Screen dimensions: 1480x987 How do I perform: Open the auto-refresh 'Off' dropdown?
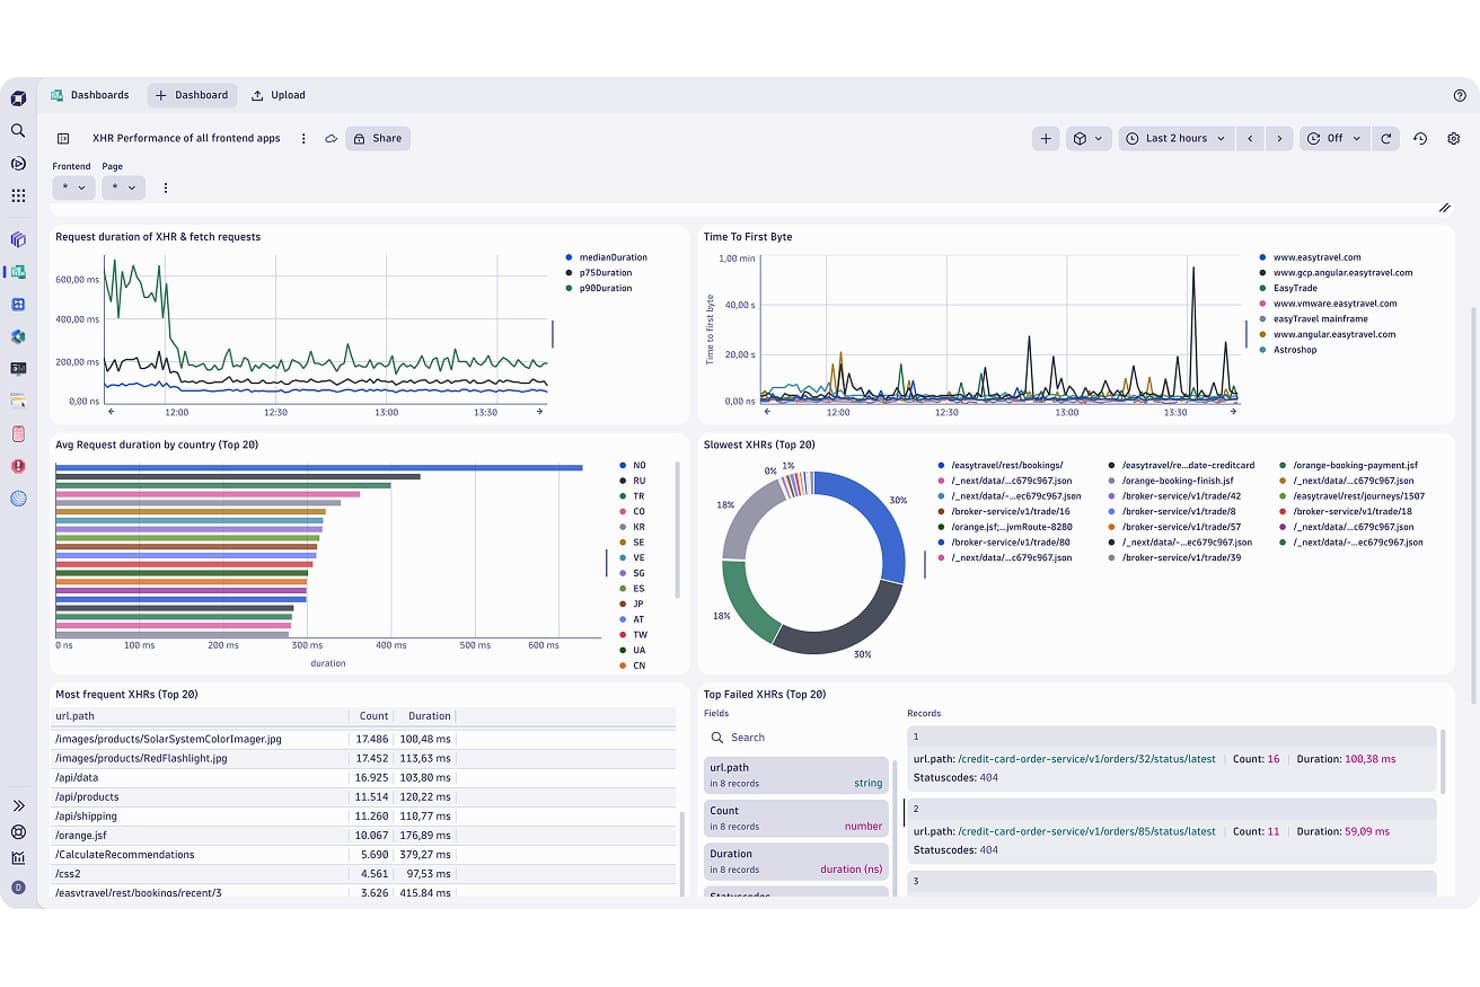[x=1333, y=138]
